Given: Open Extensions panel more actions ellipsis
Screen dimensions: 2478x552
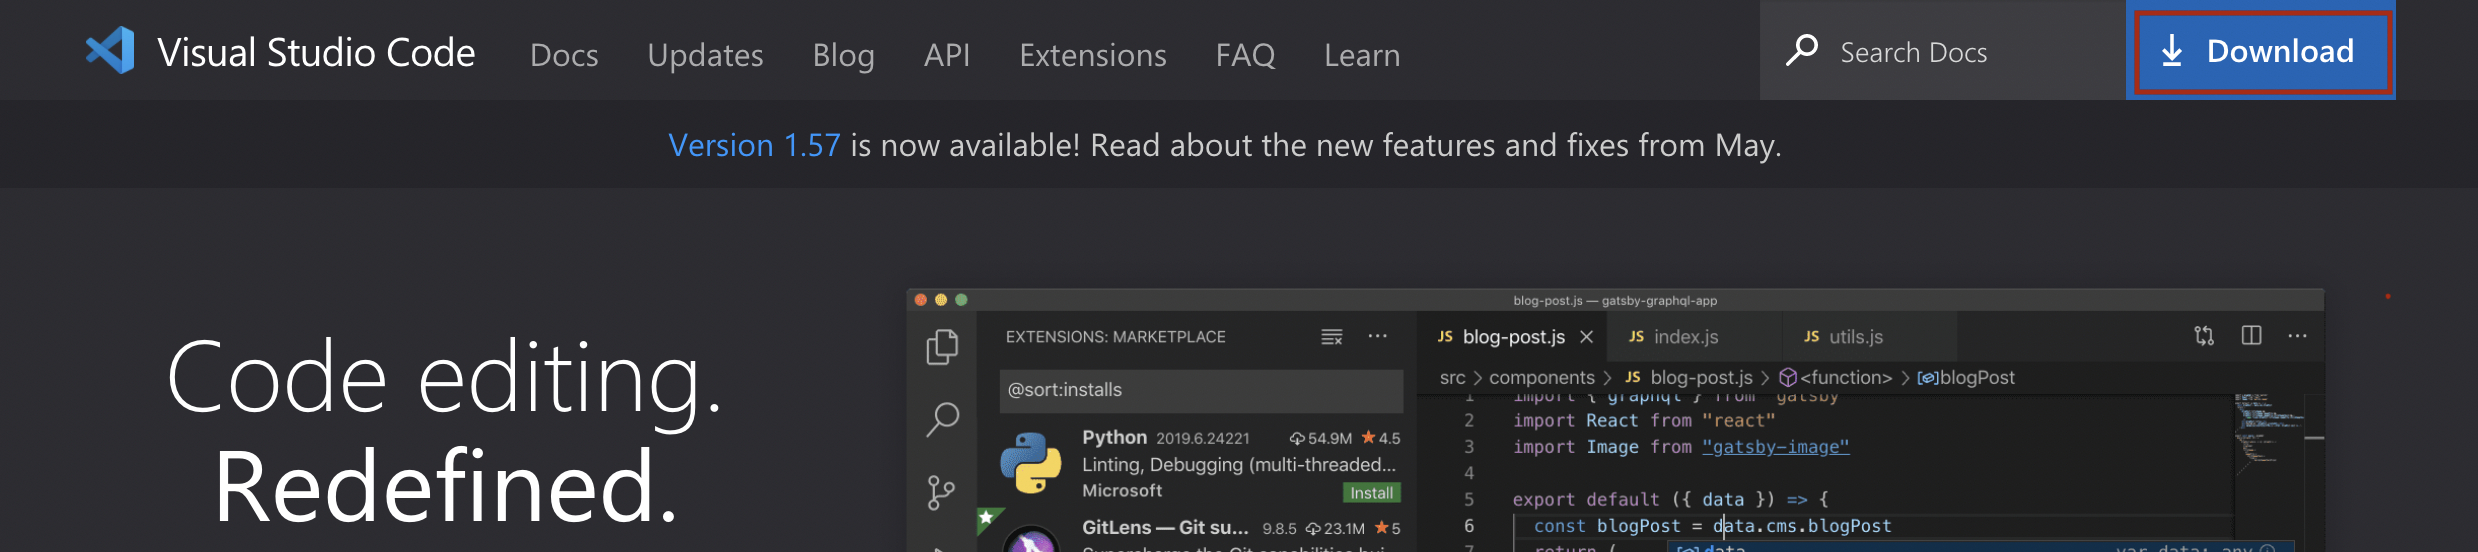Looking at the screenshot, I should click(1378, 336).
